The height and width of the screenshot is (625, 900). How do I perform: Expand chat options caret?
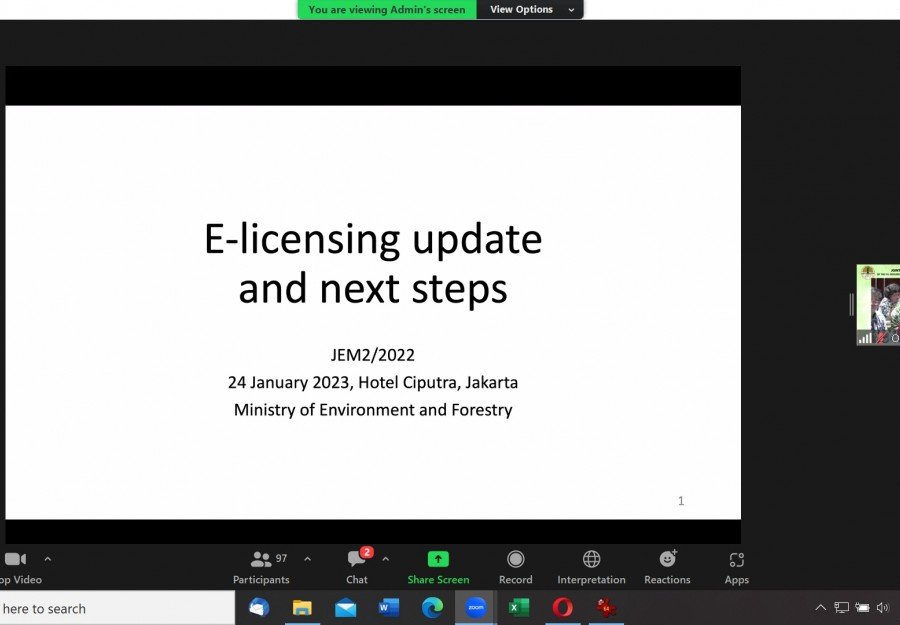tap(386, 559)
